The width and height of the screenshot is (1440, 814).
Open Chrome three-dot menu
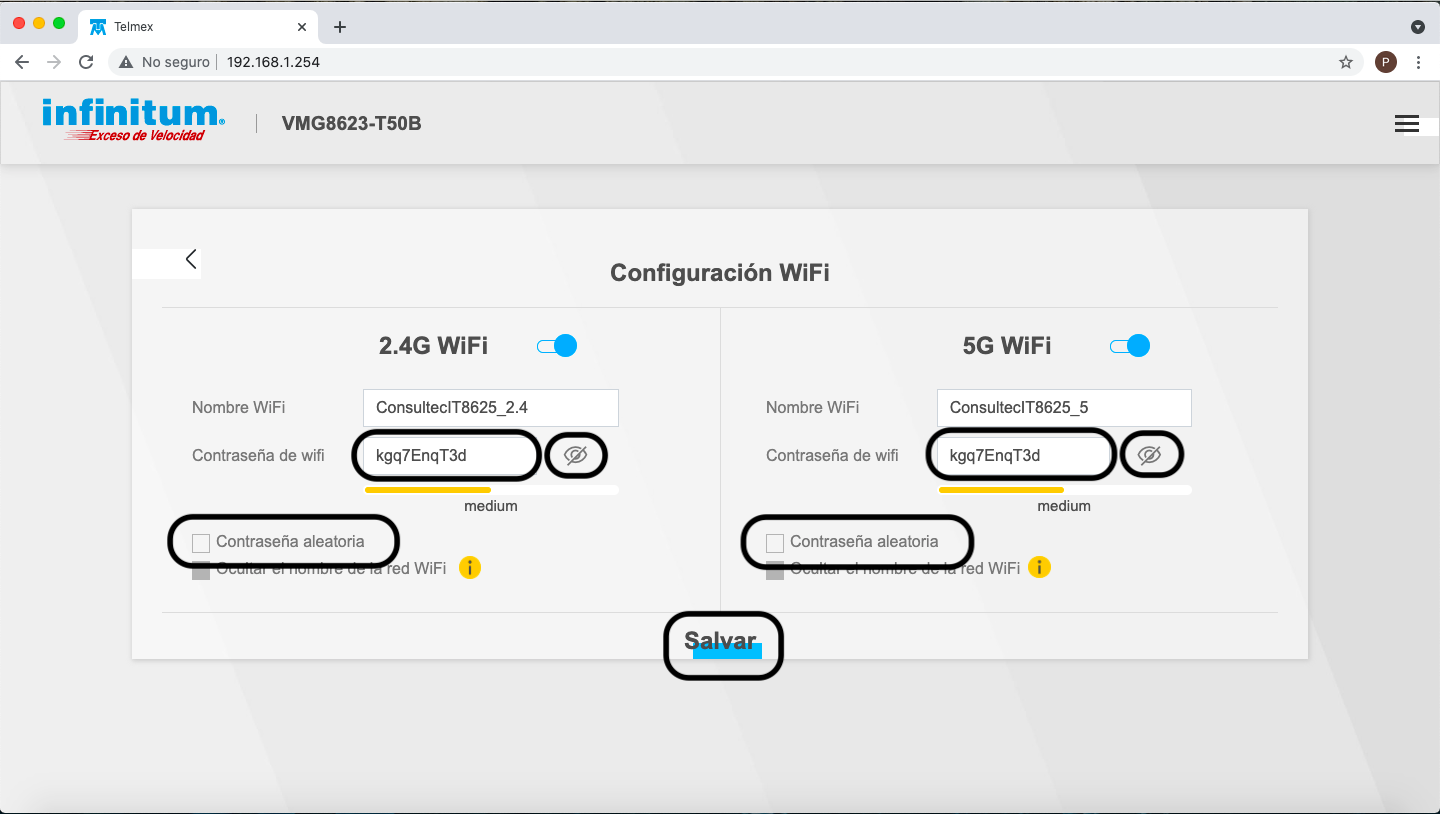tap(1418, 62)
